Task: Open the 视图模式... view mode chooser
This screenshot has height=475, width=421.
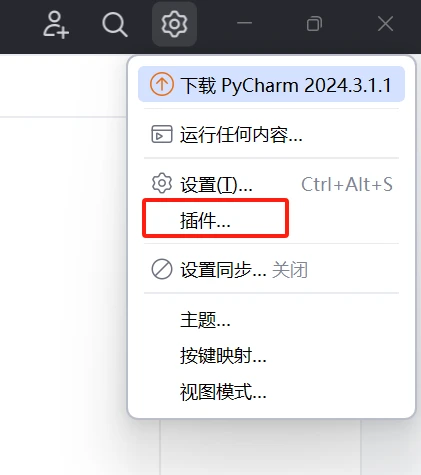Action: coord(271,392)
